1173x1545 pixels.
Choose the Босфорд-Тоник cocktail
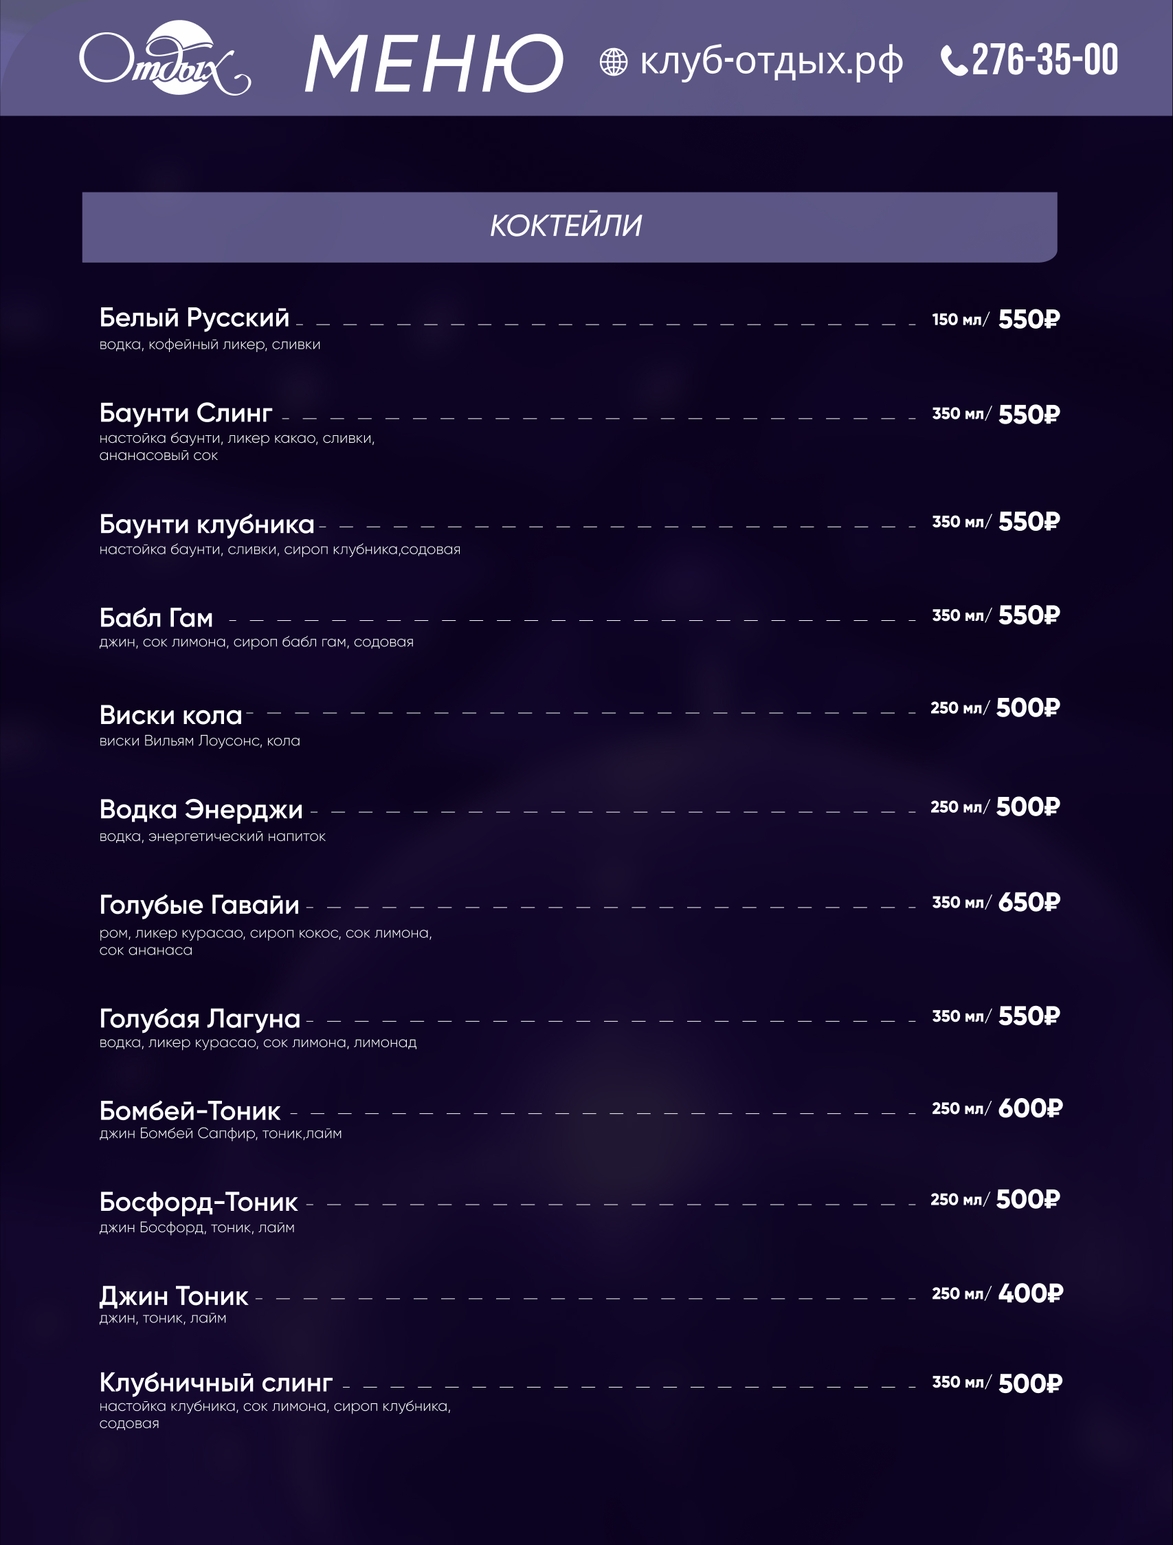click(x=198, y=1202)
